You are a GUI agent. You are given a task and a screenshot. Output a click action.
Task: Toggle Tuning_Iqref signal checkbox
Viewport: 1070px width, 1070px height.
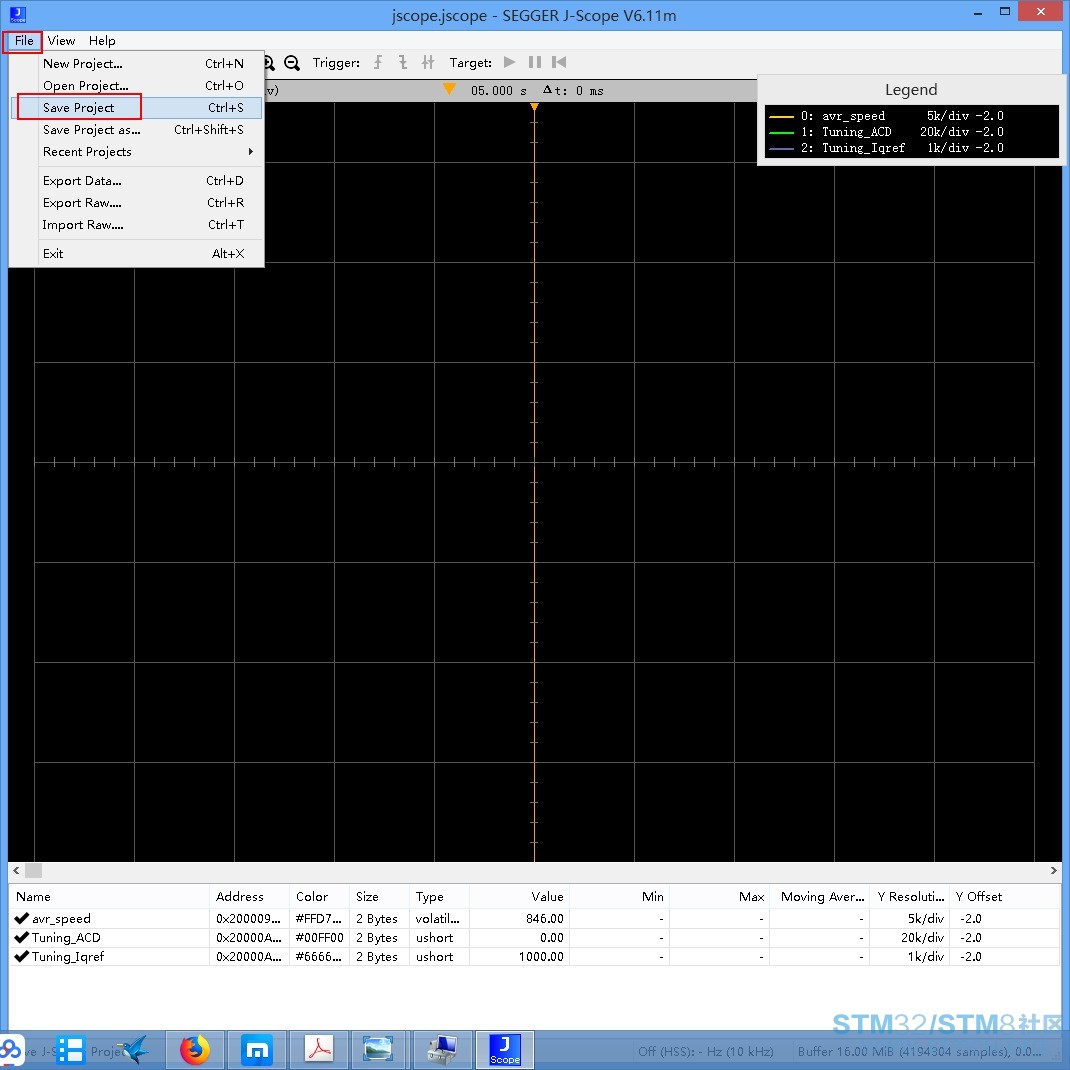pos(21,957)
